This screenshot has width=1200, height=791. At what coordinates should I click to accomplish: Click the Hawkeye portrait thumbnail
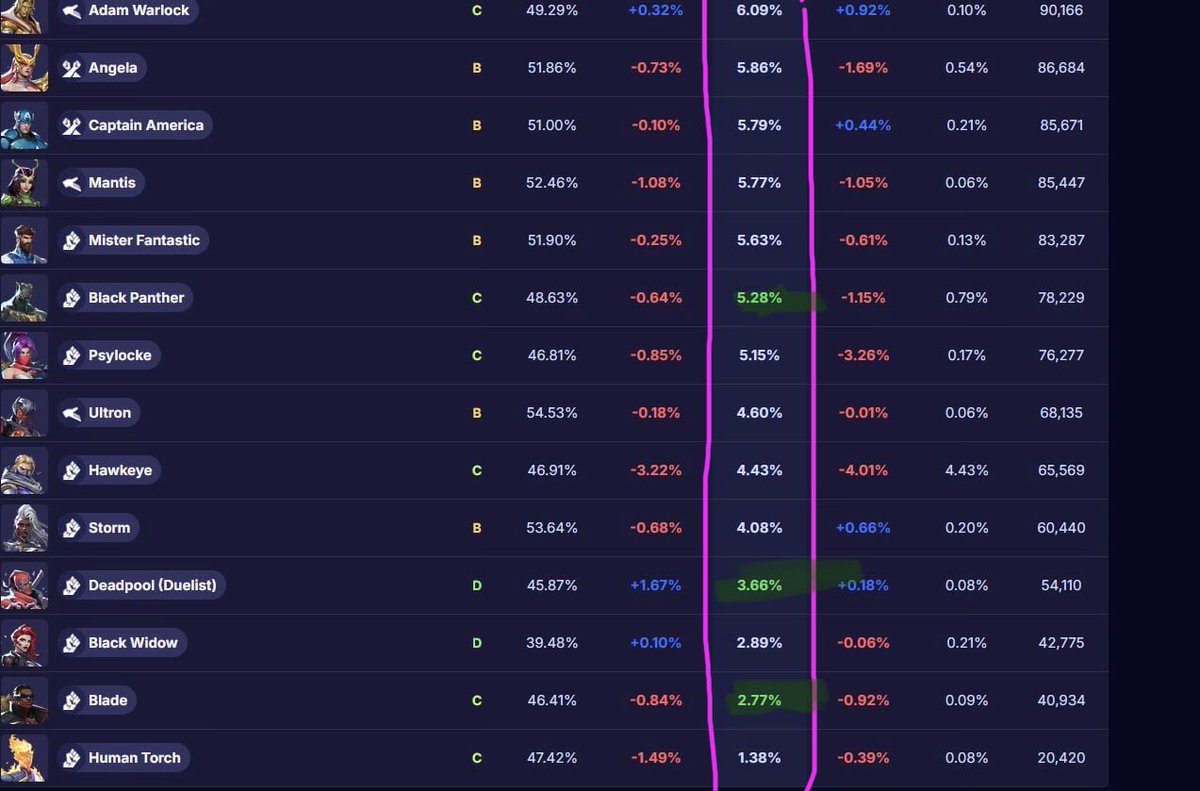[24, 471]
